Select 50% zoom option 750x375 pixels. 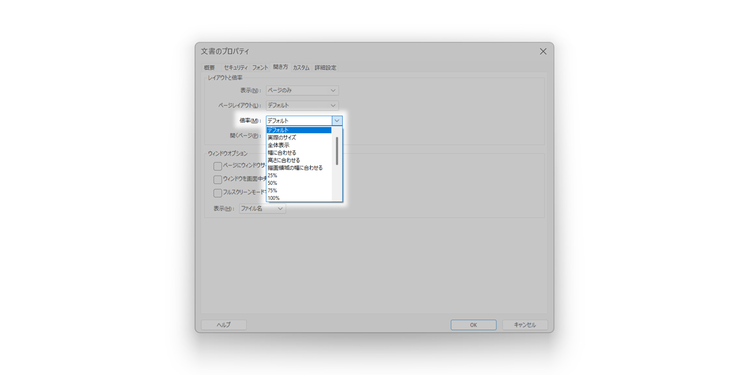tap(299, 183)
